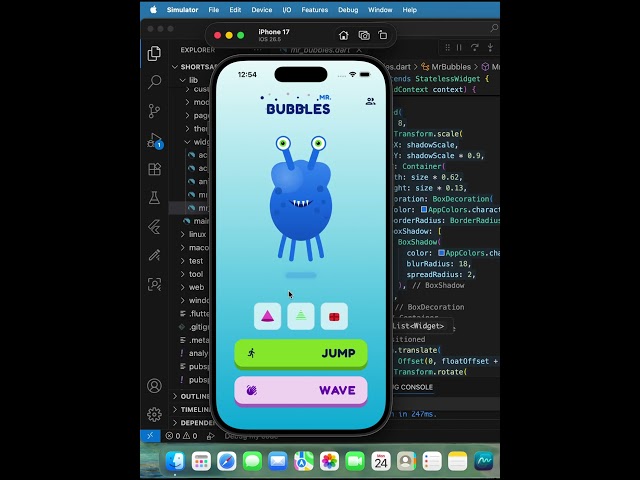Open Mail from the Dock
The width and height of the screenshot is (640, 480).
coord(278,462)
